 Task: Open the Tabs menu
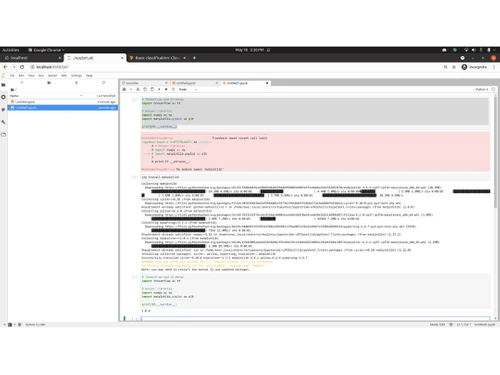click(x=64, y=76)
